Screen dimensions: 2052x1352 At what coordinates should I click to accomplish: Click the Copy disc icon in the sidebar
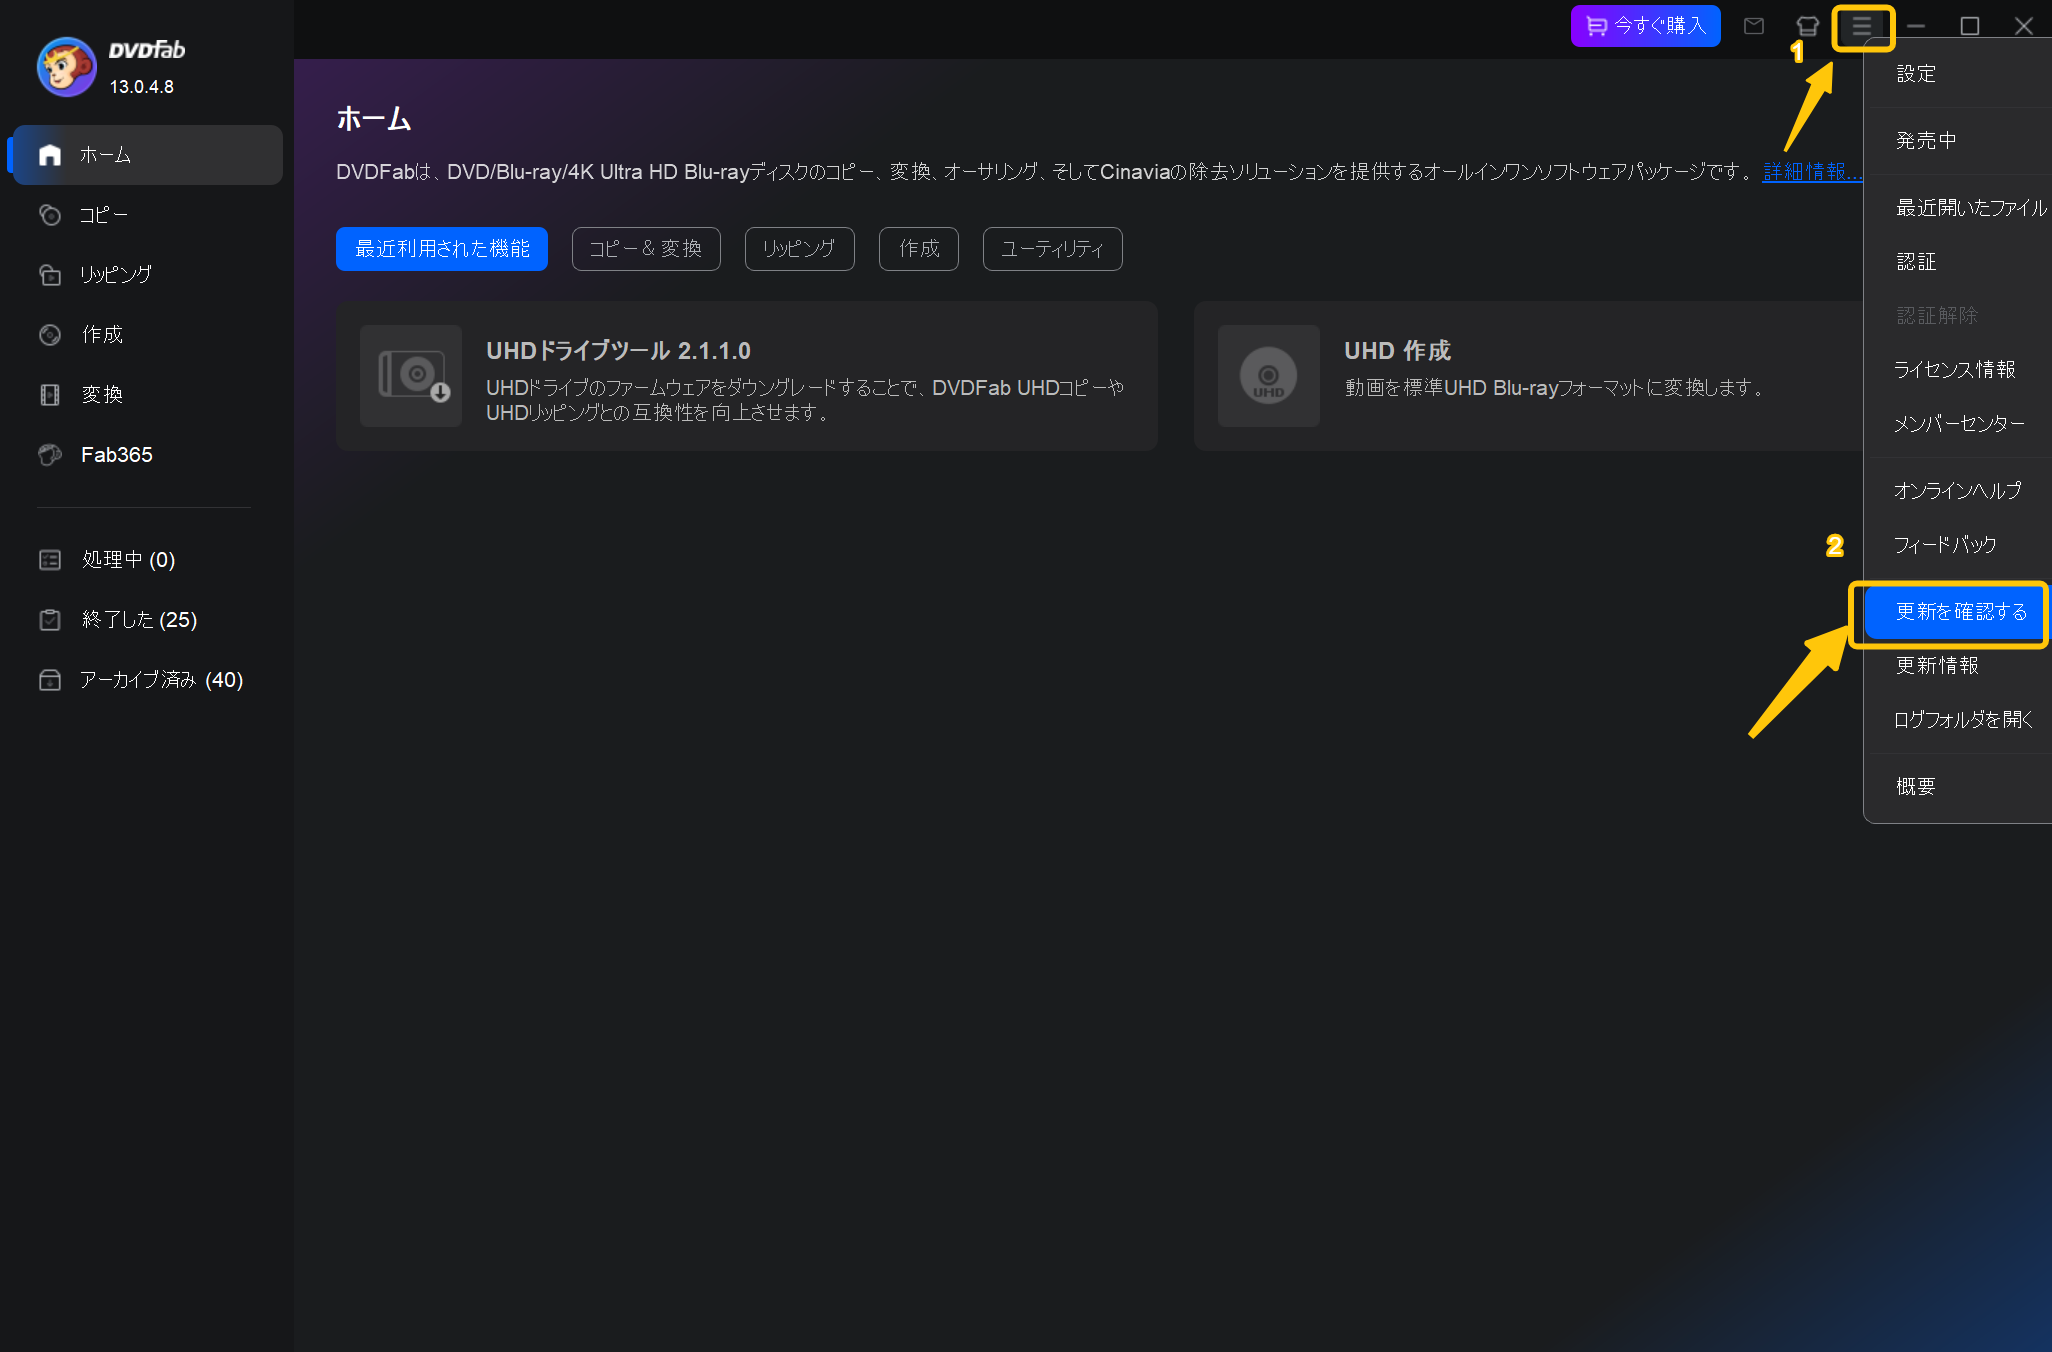[x=50, y=215]
